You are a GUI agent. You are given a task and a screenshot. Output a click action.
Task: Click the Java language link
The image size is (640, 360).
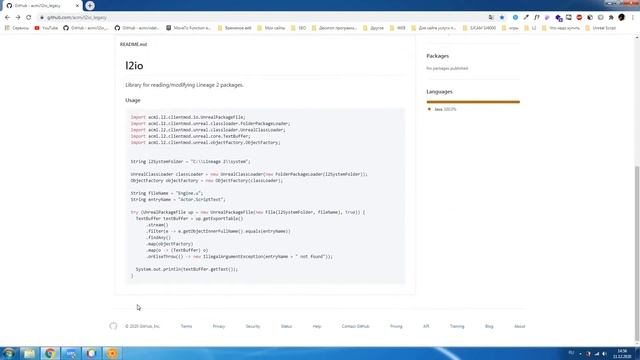click(442, 109)
